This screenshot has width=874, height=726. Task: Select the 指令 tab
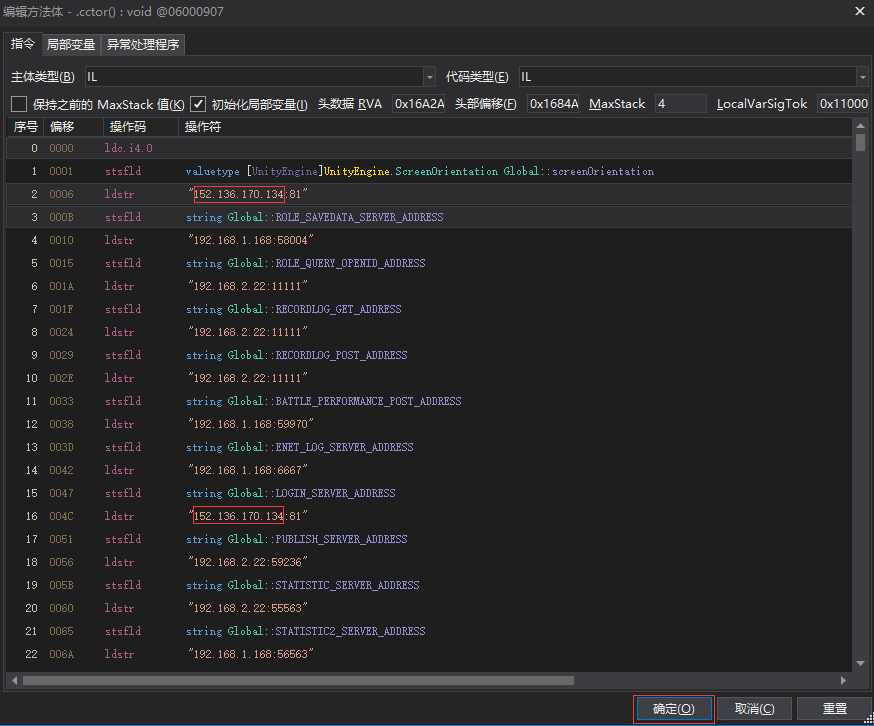(22, 45)
